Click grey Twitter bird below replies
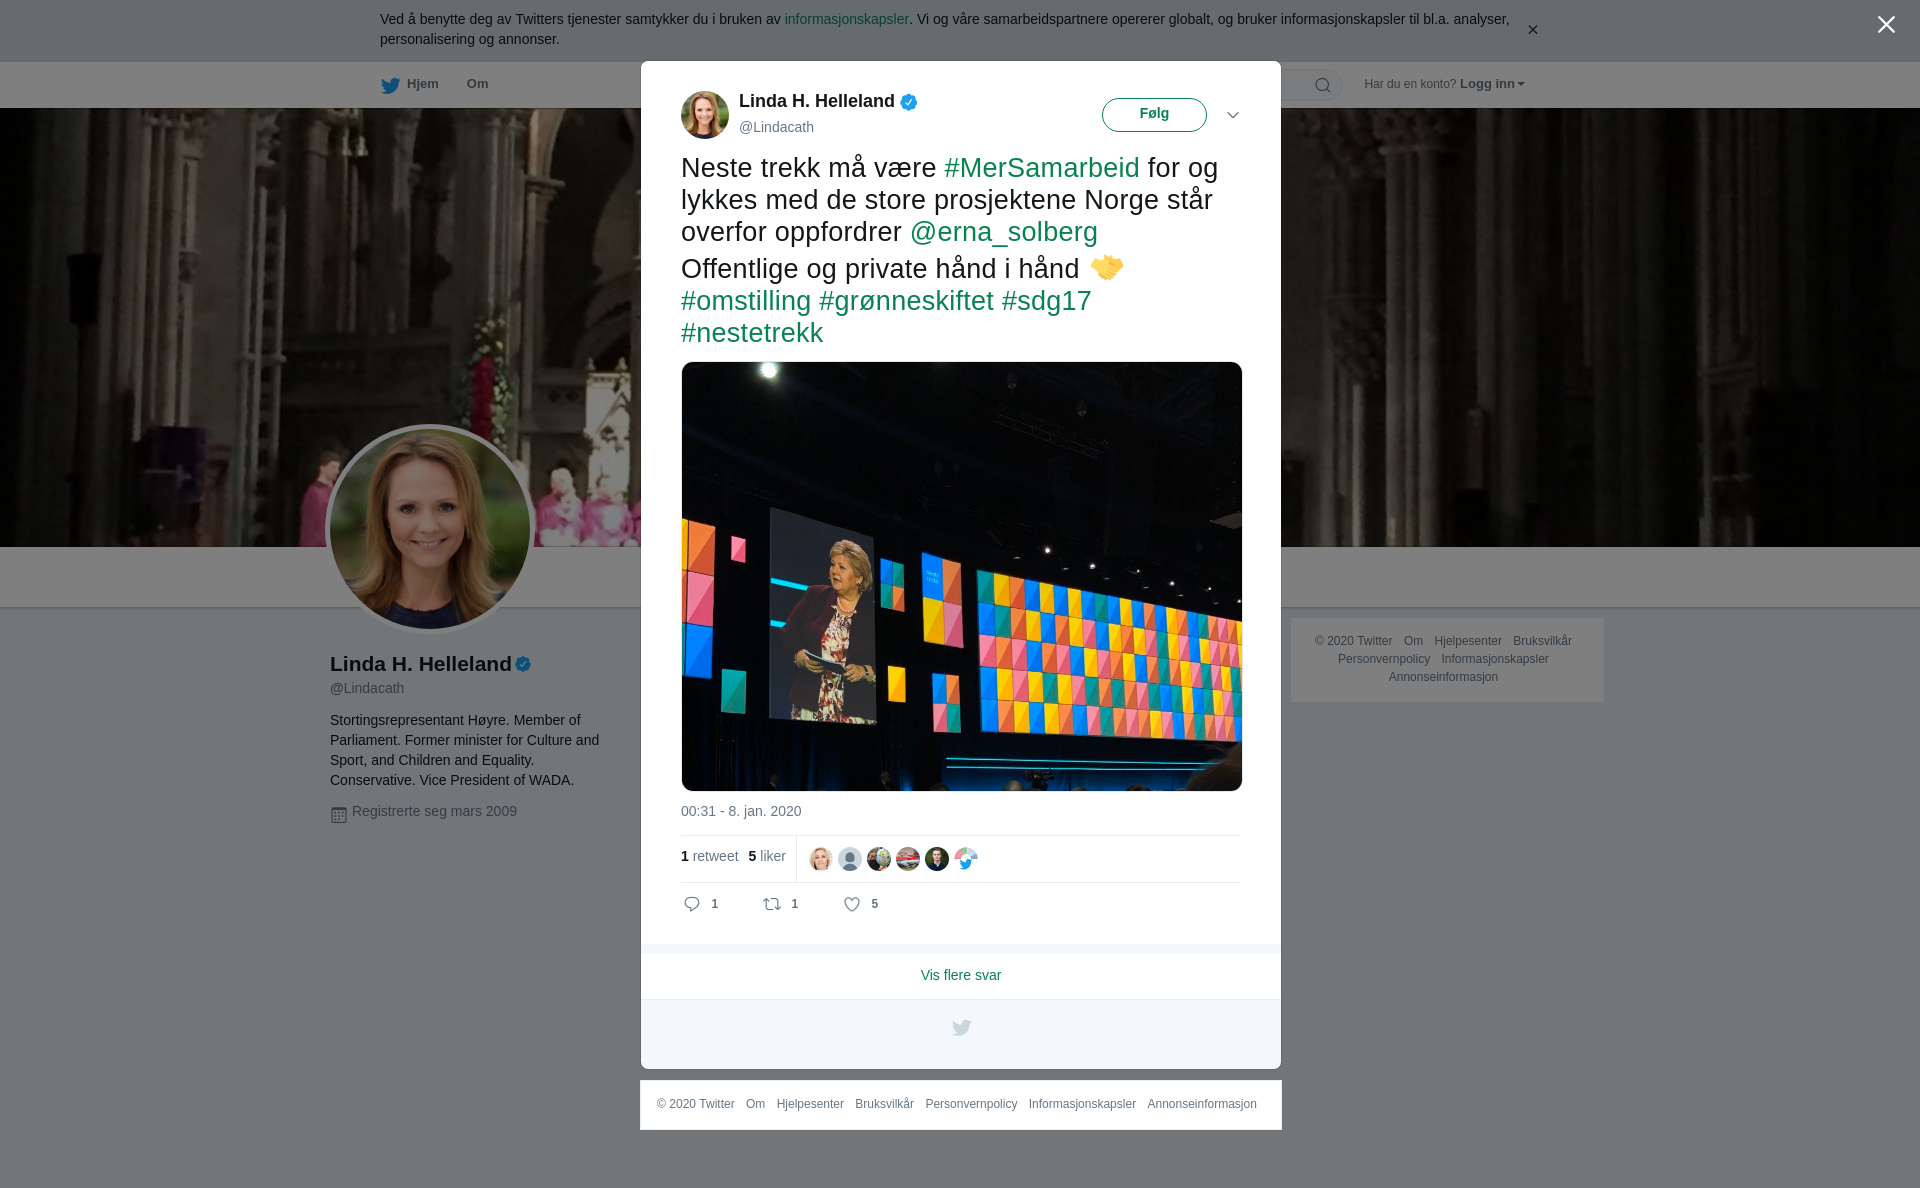Image resolution: width=1920 pixels, height=1188 pixels. (961, 1028)
